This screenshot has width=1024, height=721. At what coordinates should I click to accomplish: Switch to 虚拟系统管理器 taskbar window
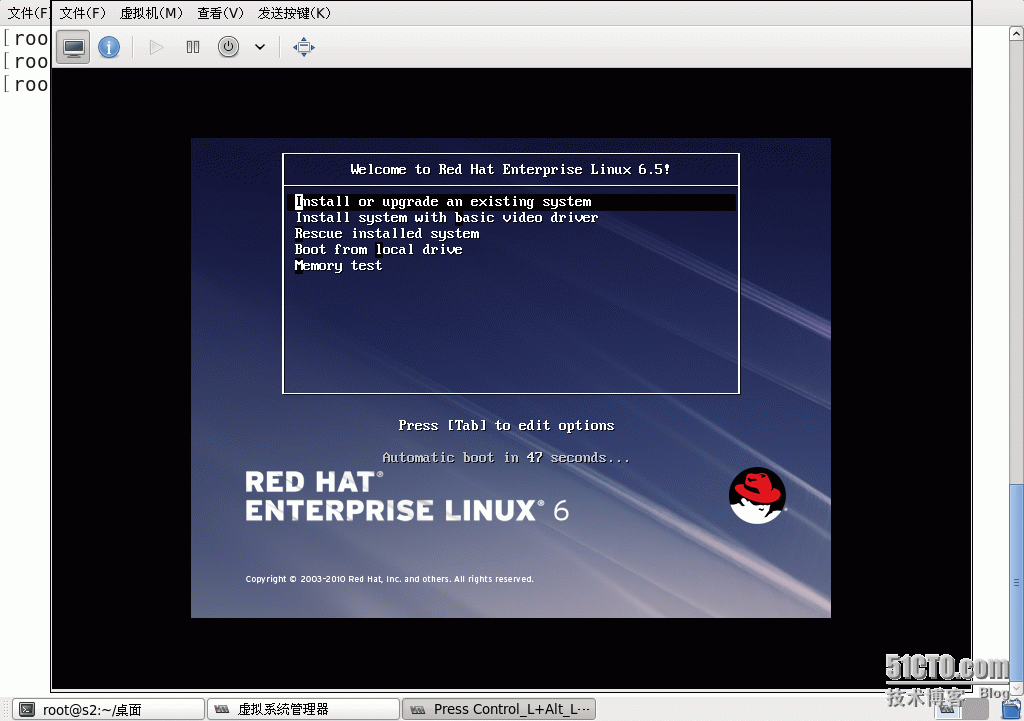click(x=303, y=709)
